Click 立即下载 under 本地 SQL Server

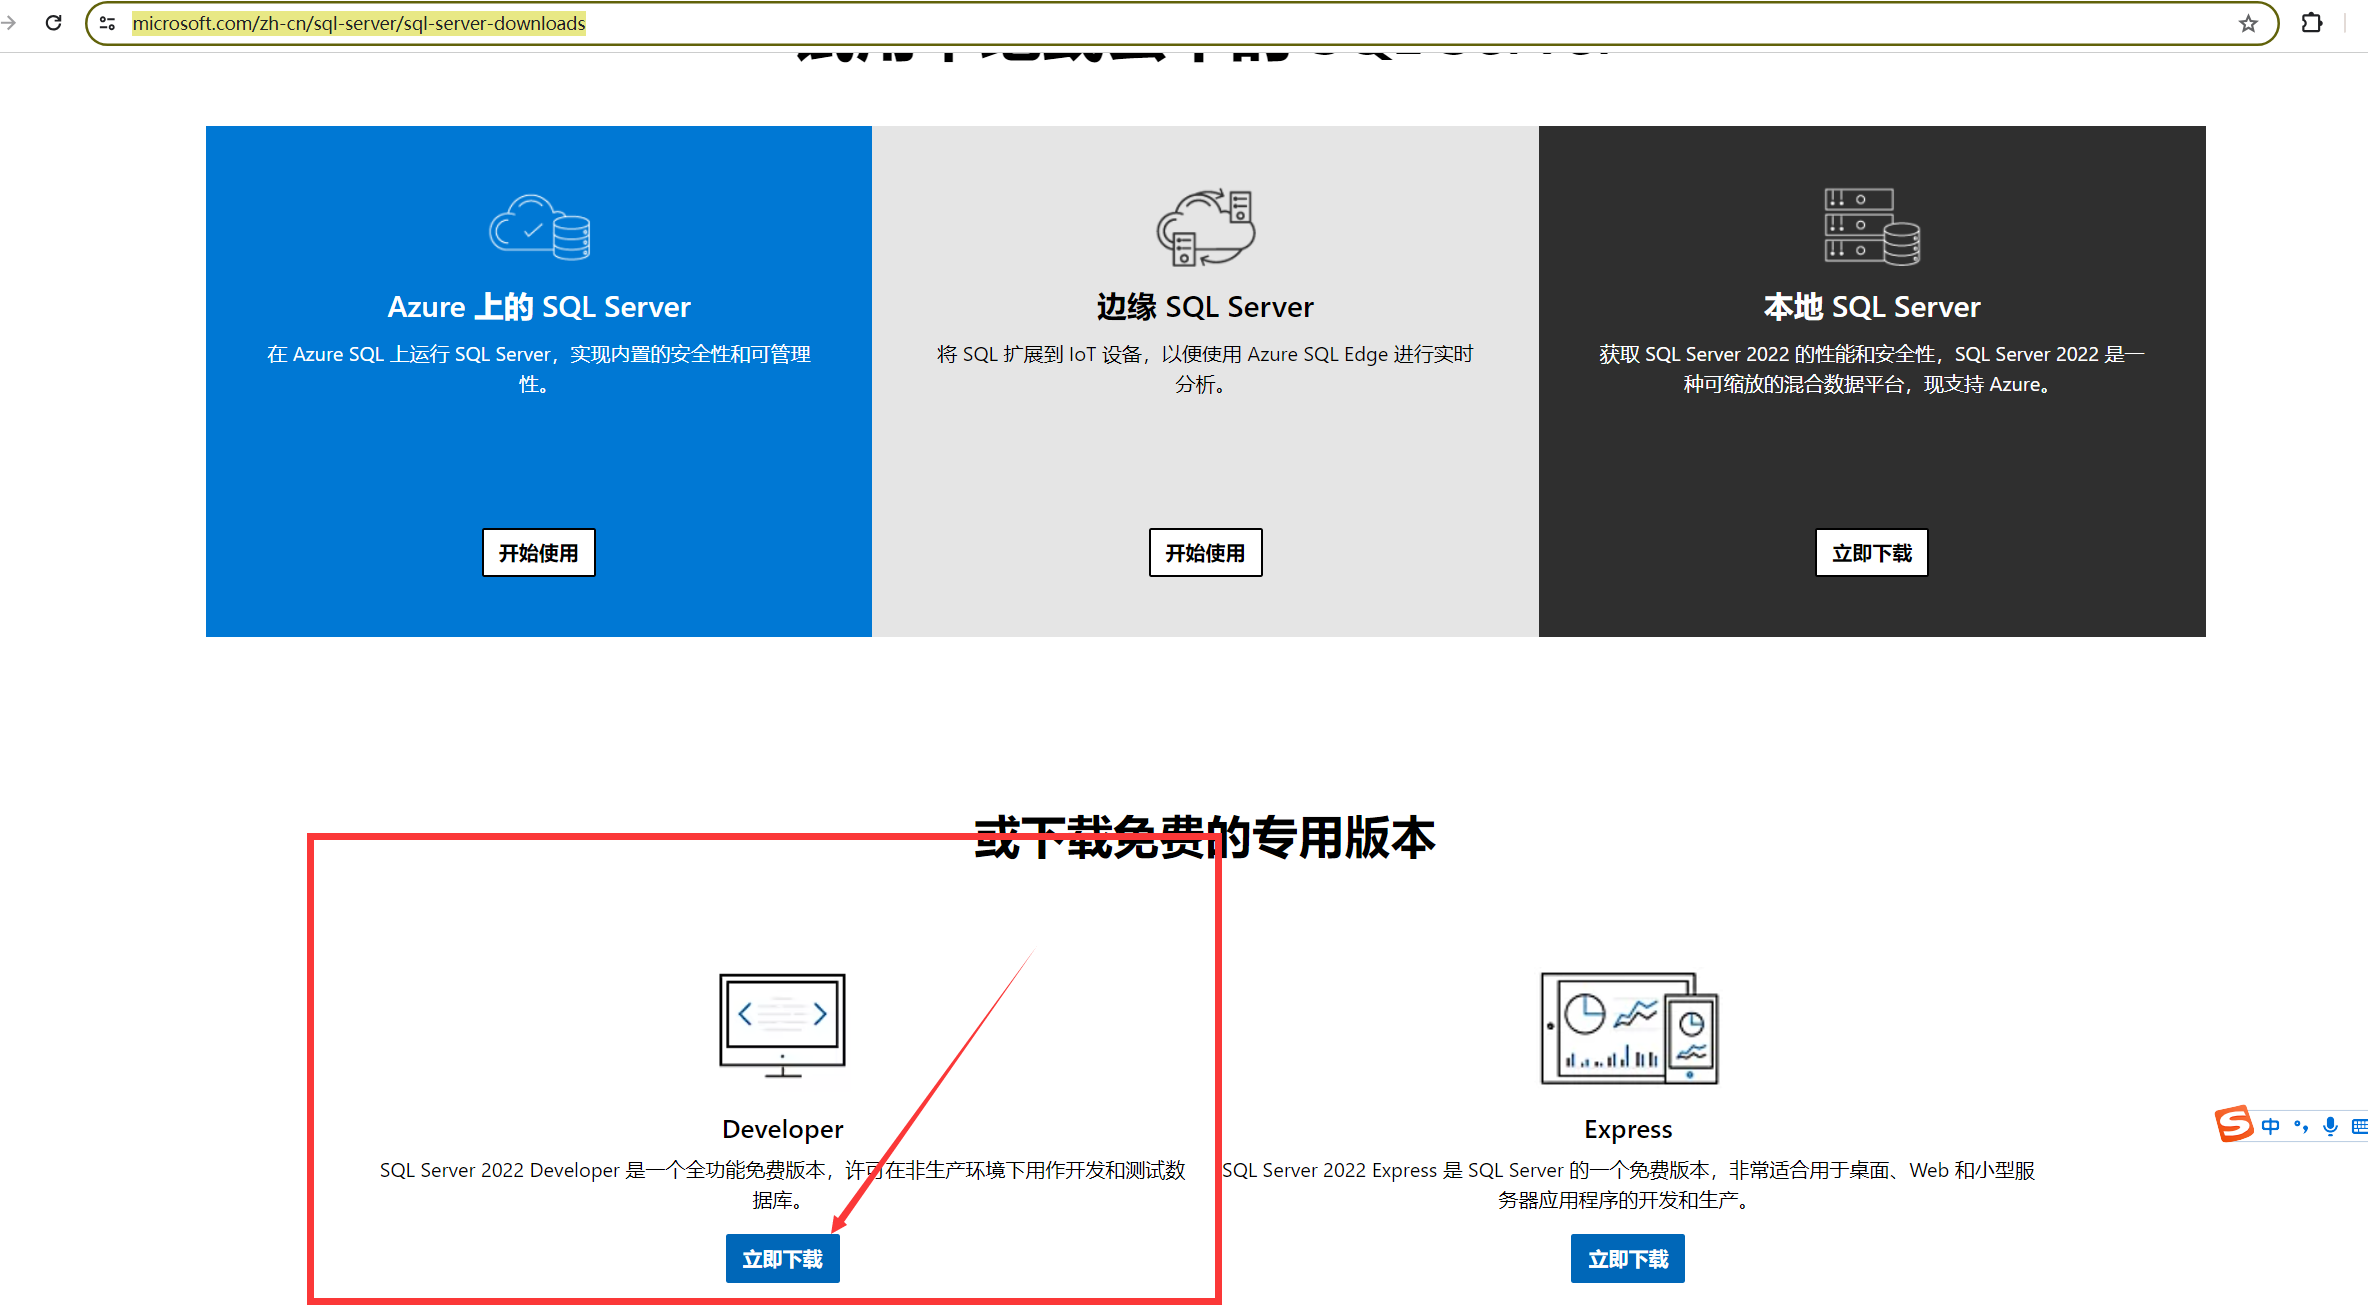1871,553
